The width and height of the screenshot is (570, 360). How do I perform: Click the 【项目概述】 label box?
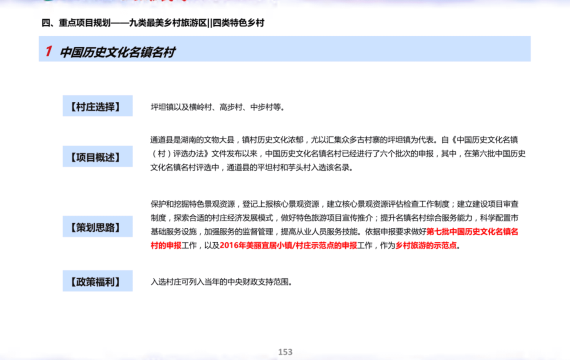97,157
